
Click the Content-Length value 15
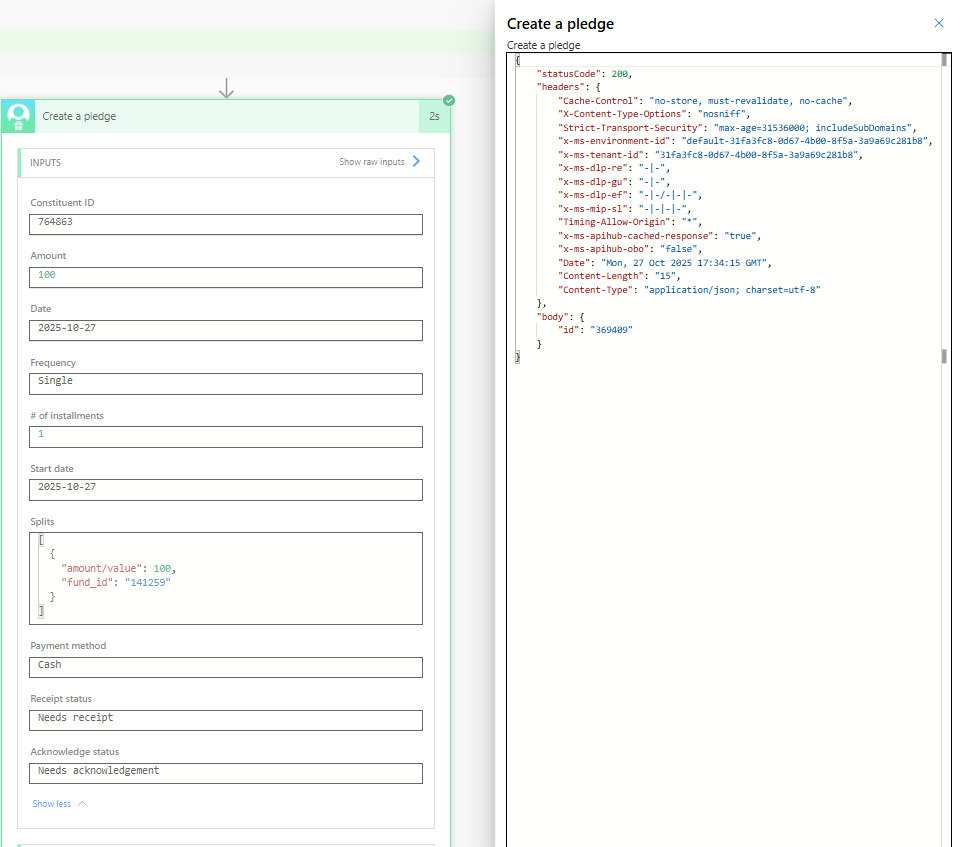[x=665, y=276]
